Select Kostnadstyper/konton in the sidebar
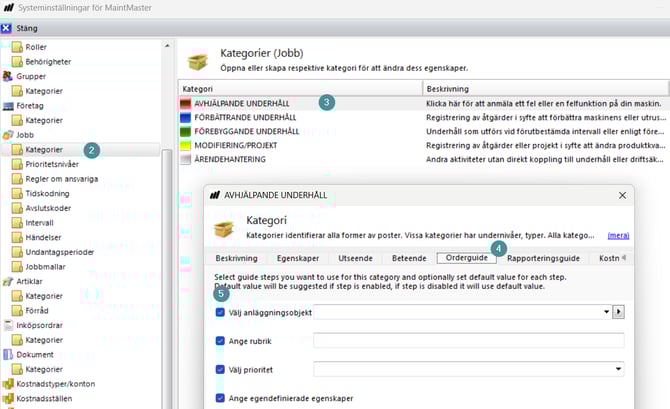The image size is (670, 409). coord(55,384)
